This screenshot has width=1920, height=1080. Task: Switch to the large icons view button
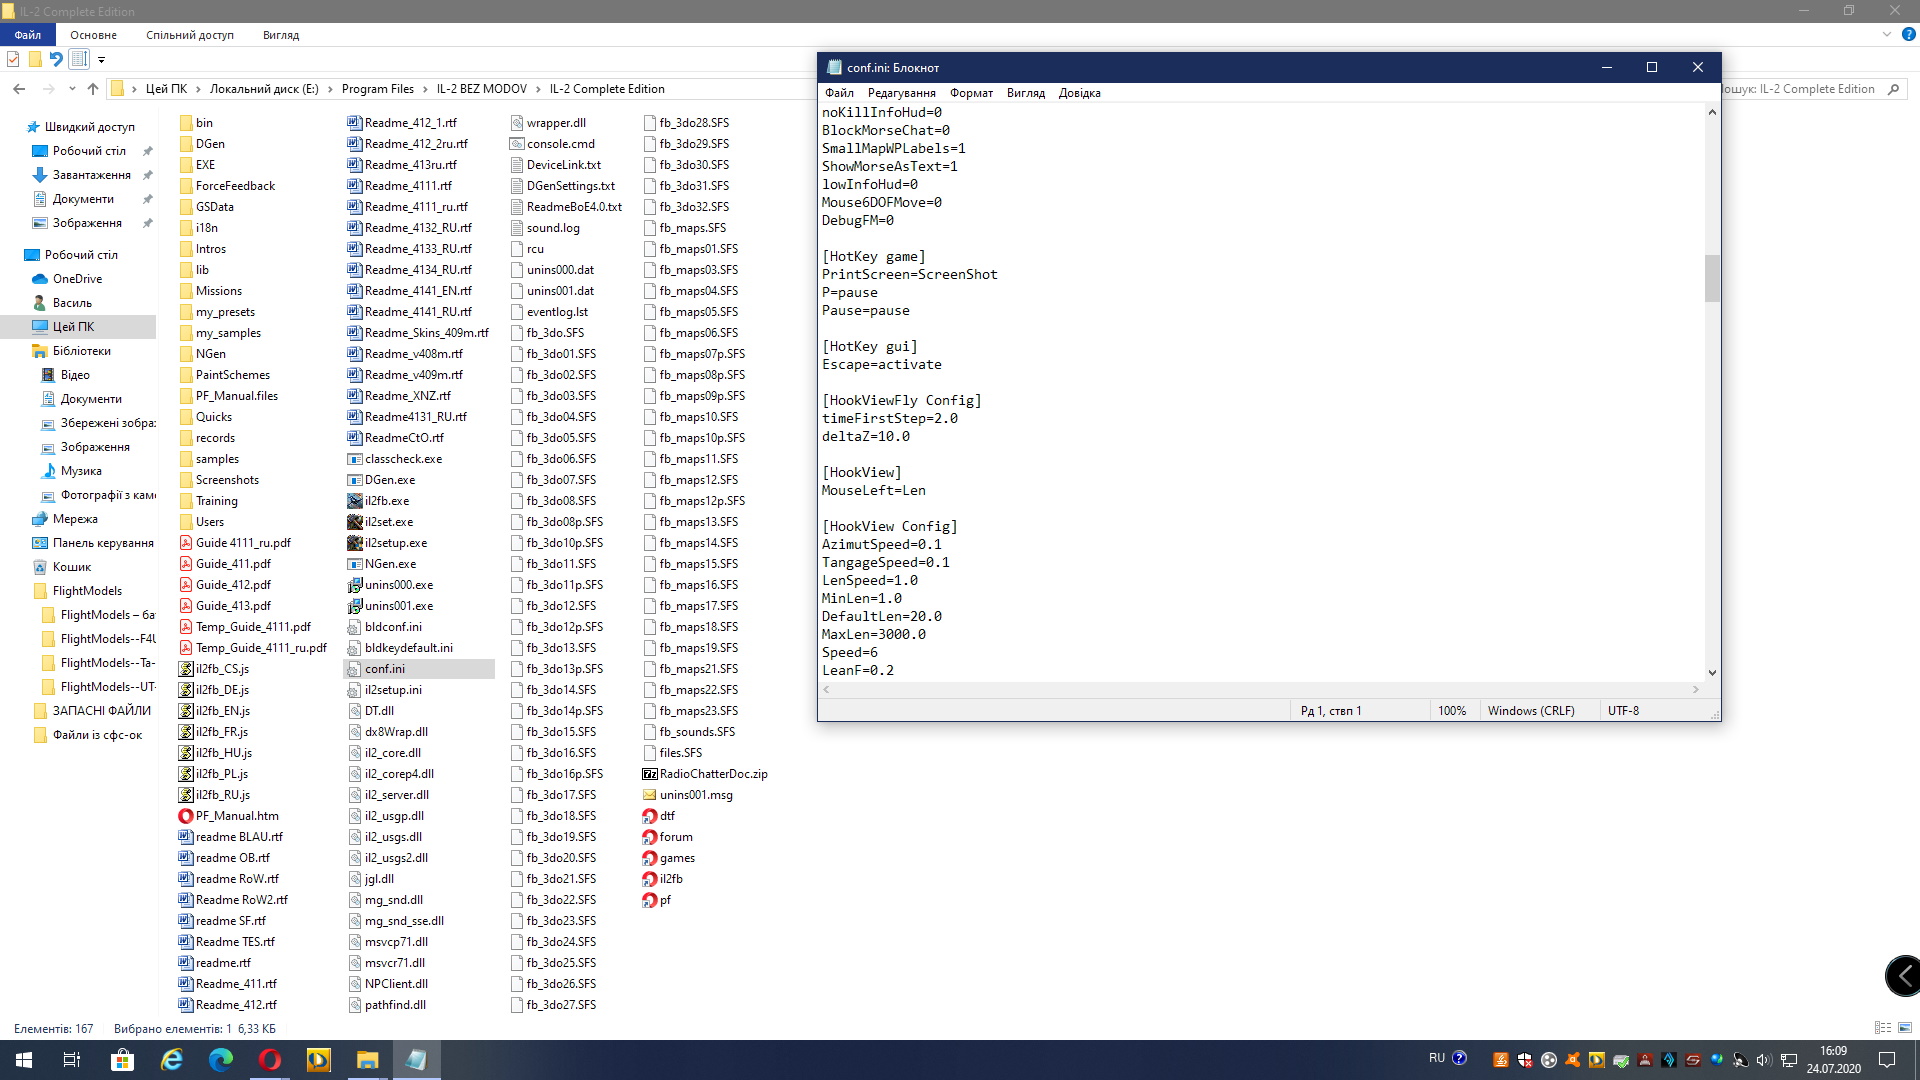point(1905,1028)
